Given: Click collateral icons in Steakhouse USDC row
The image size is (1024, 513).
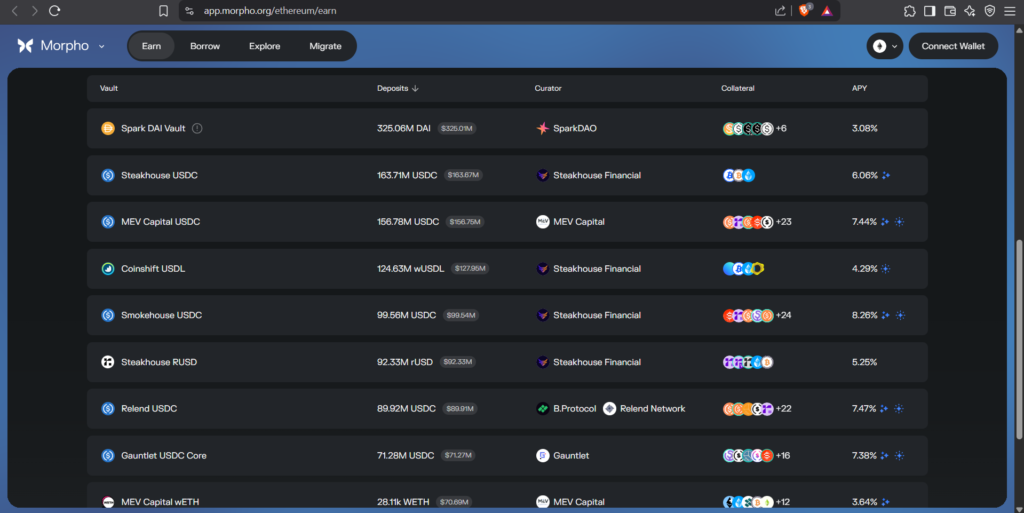Looking at the screenshot, I should (739, 175).
